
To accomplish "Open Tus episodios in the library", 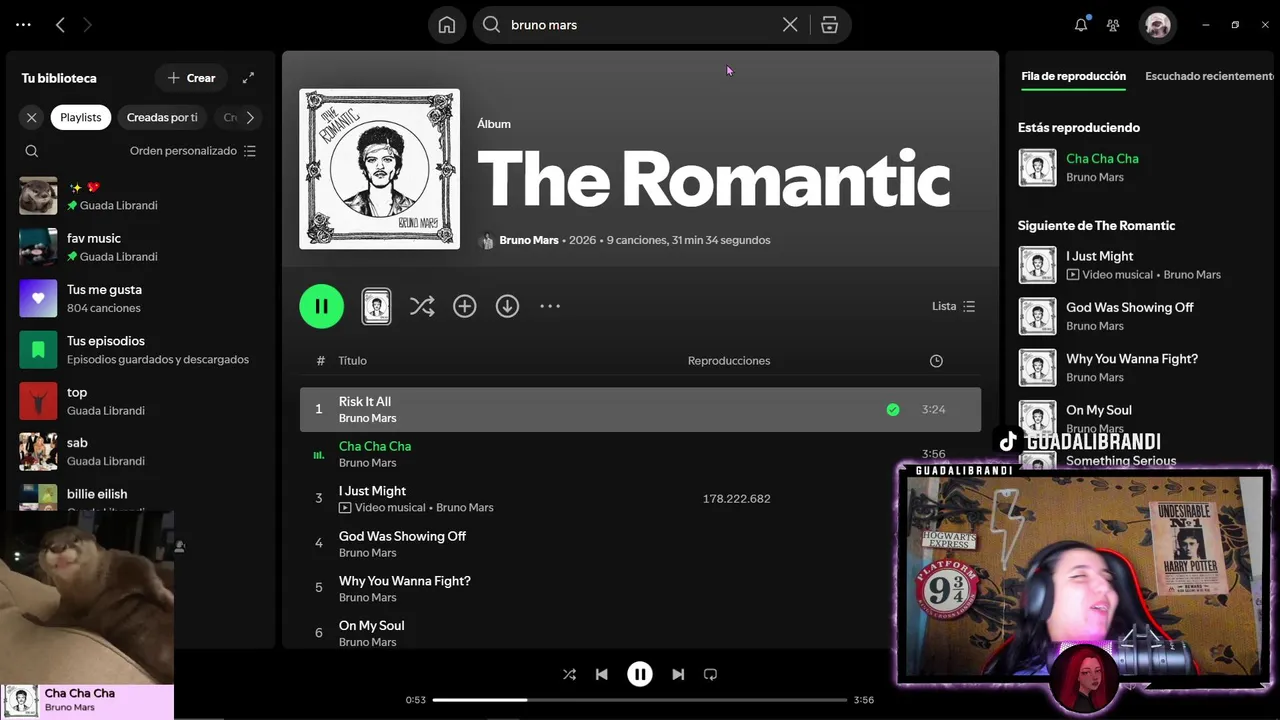I will coord(140,349).
